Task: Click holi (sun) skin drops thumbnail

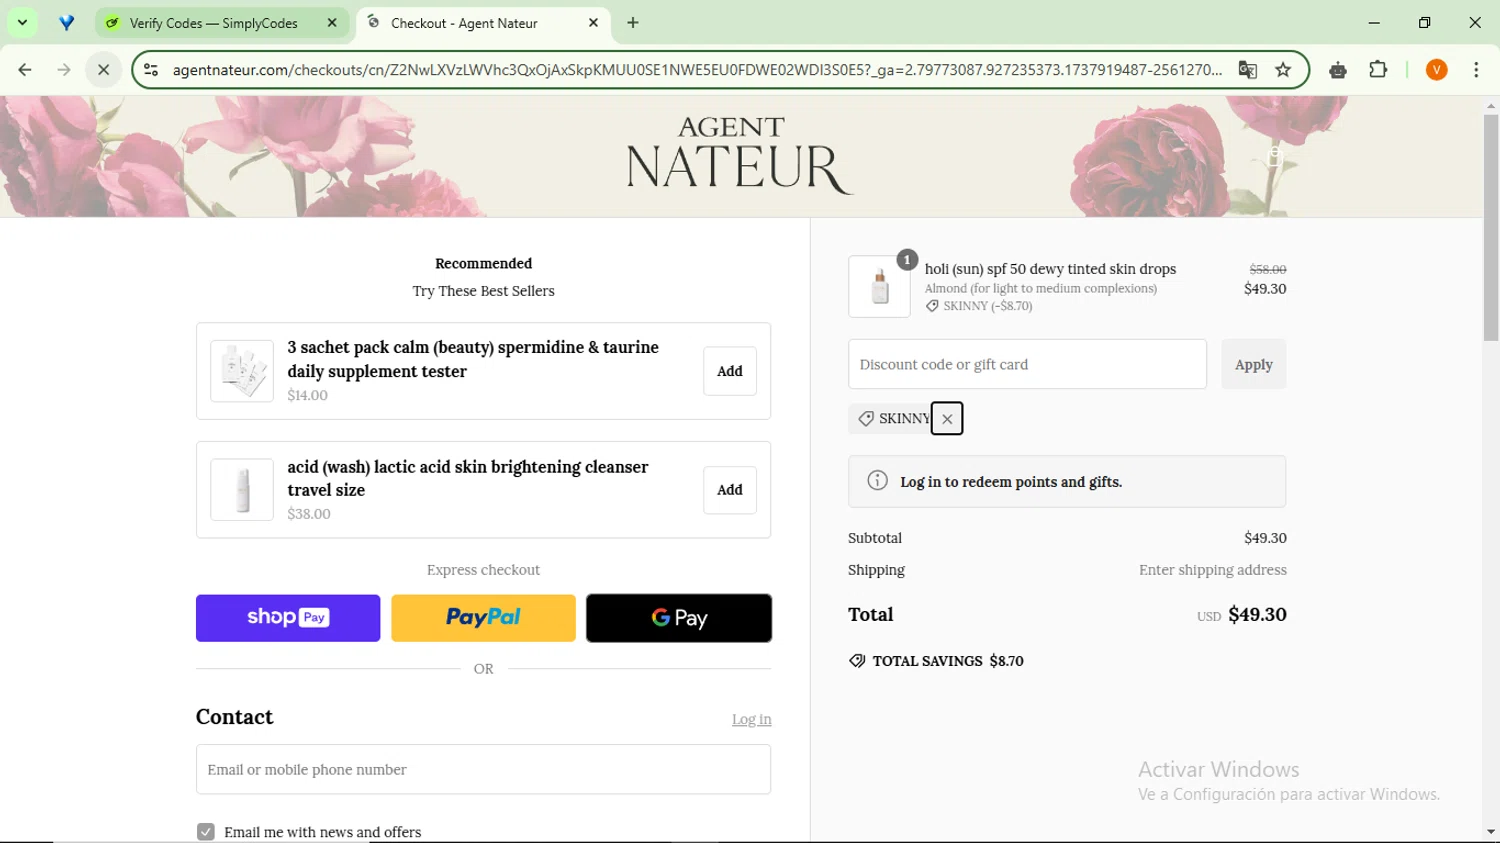Action: (879, 287)
